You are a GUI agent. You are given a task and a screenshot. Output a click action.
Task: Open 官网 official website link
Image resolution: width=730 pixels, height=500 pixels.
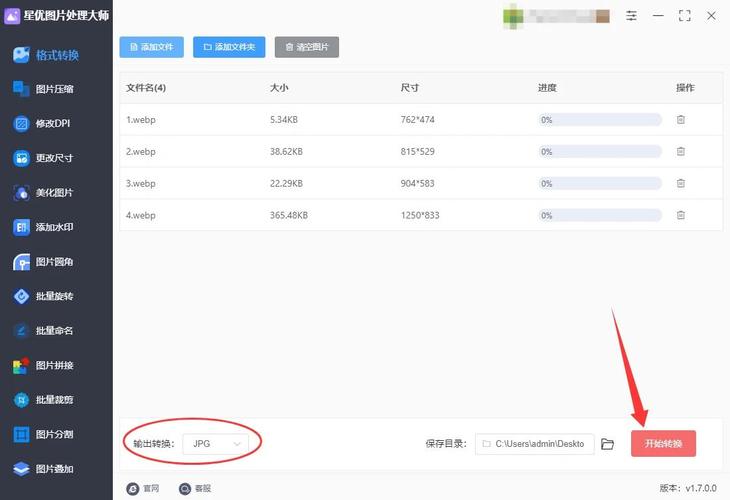143,488
